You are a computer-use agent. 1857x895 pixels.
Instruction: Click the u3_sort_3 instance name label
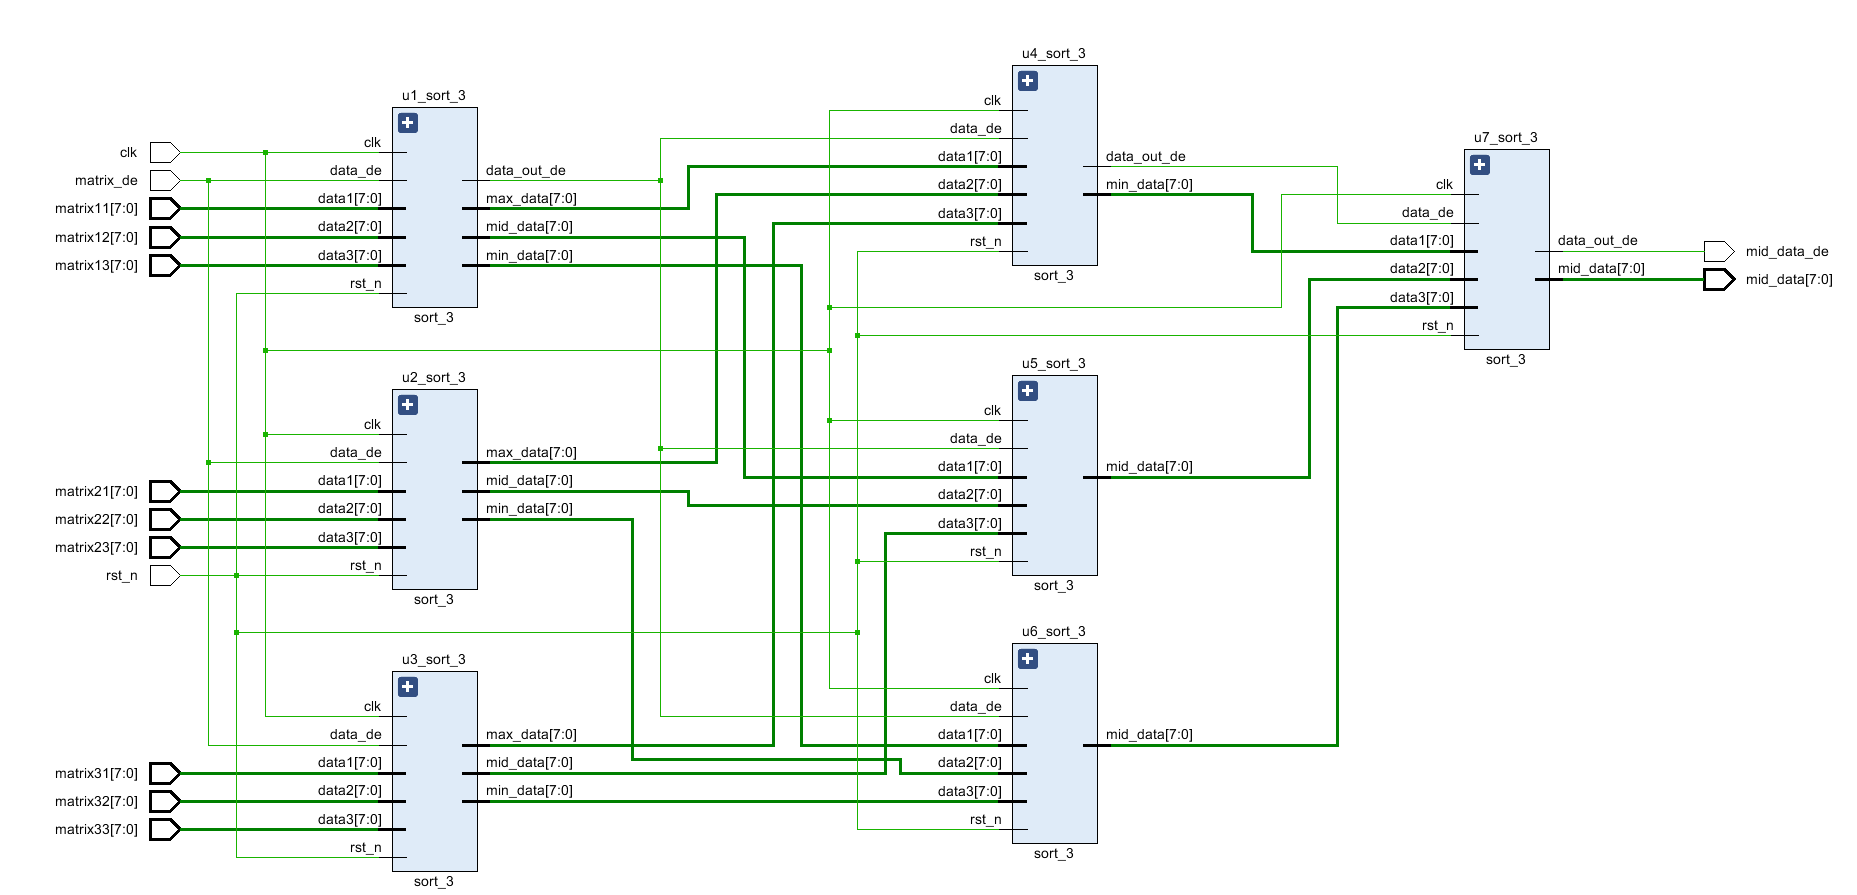tap(434, 660)
